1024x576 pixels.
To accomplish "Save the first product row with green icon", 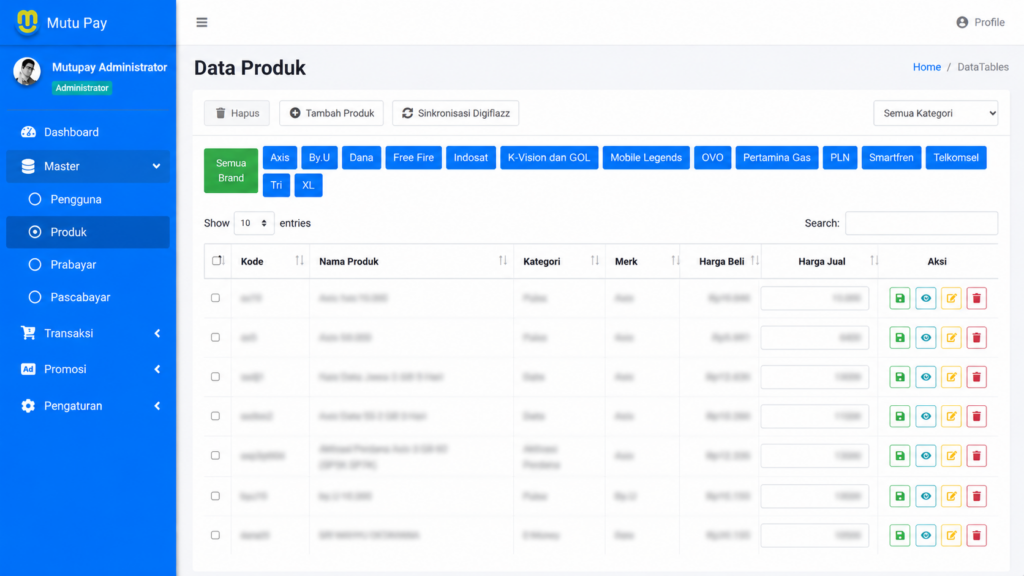I will tap(899, 298).
